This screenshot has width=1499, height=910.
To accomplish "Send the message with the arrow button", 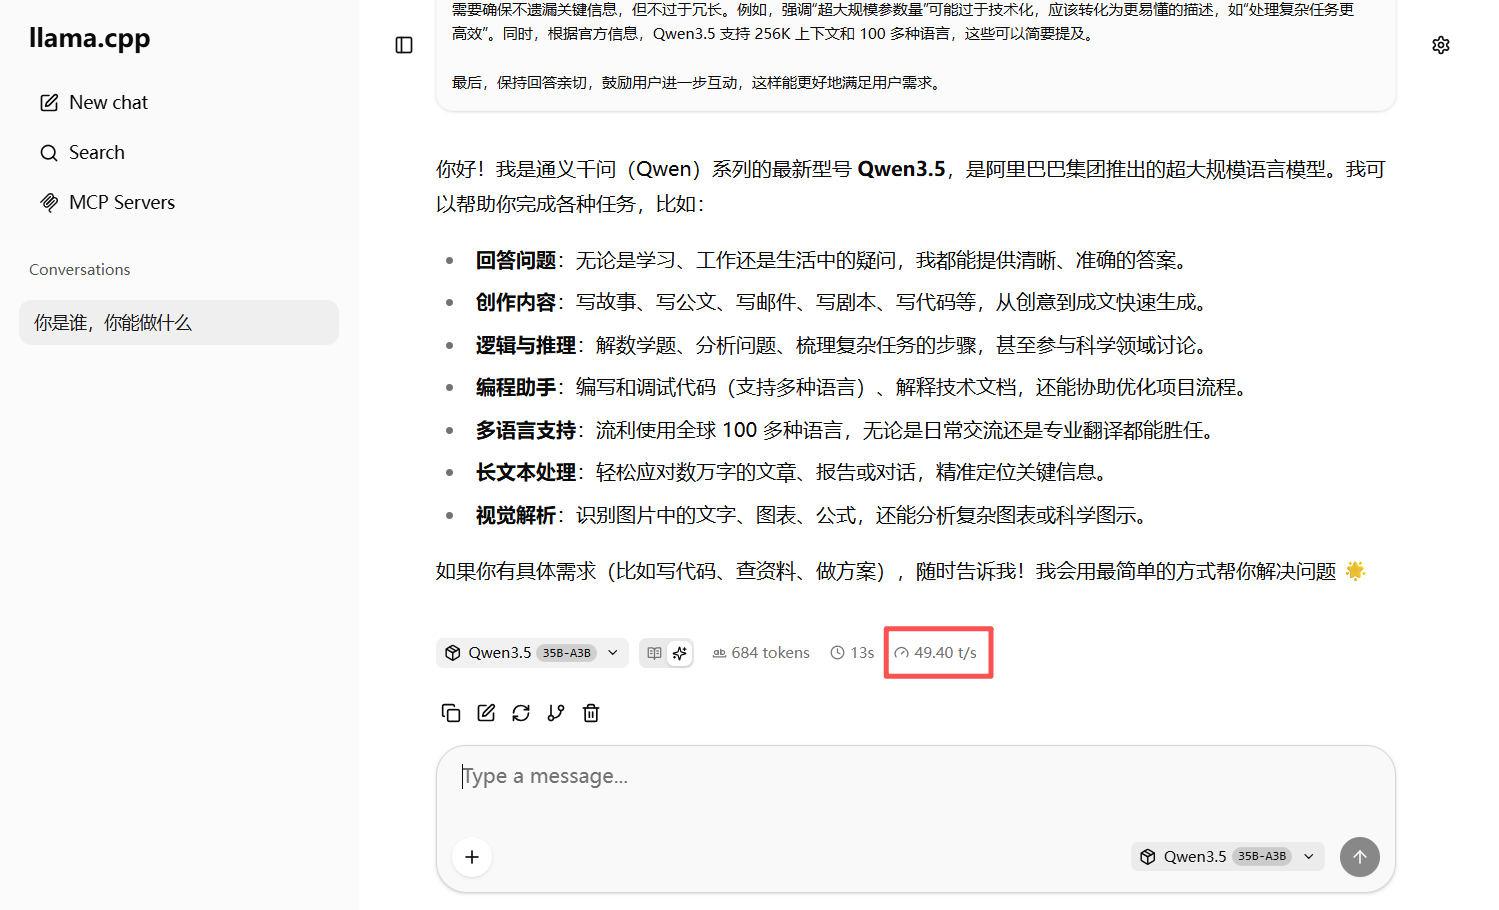I will [1360, 857].
